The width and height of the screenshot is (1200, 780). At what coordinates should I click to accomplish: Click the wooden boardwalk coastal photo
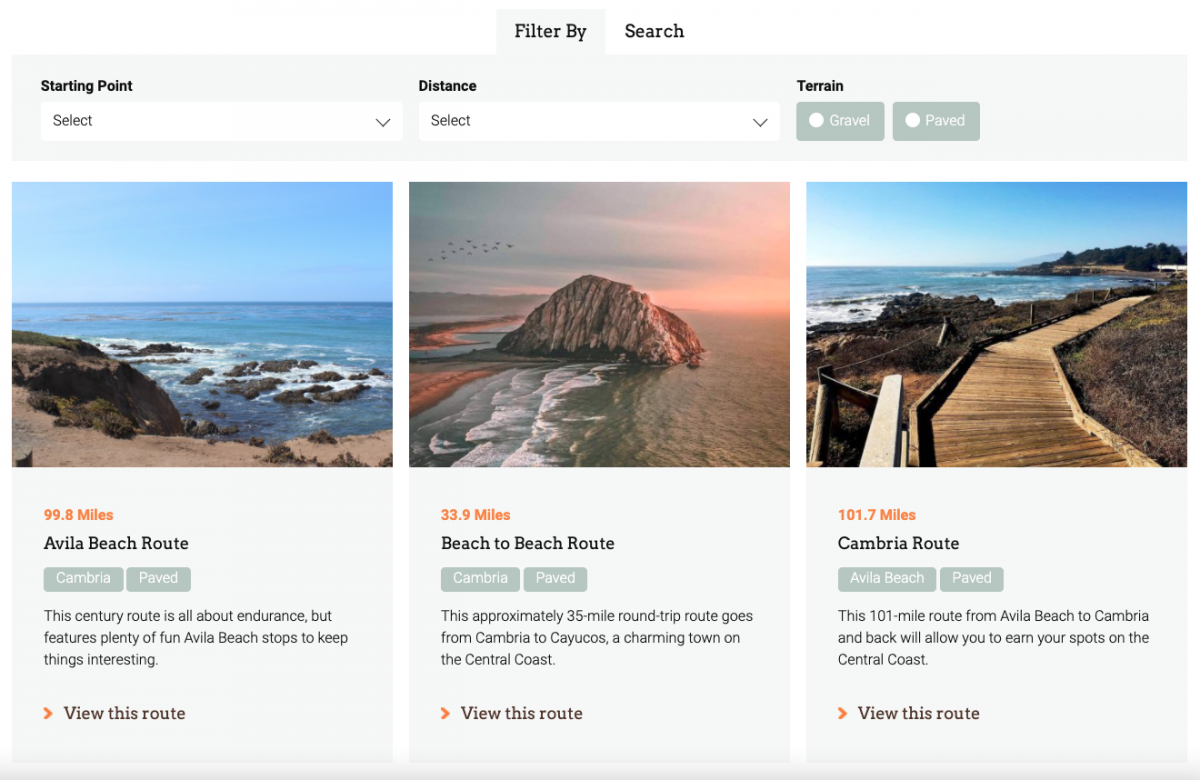996,324
